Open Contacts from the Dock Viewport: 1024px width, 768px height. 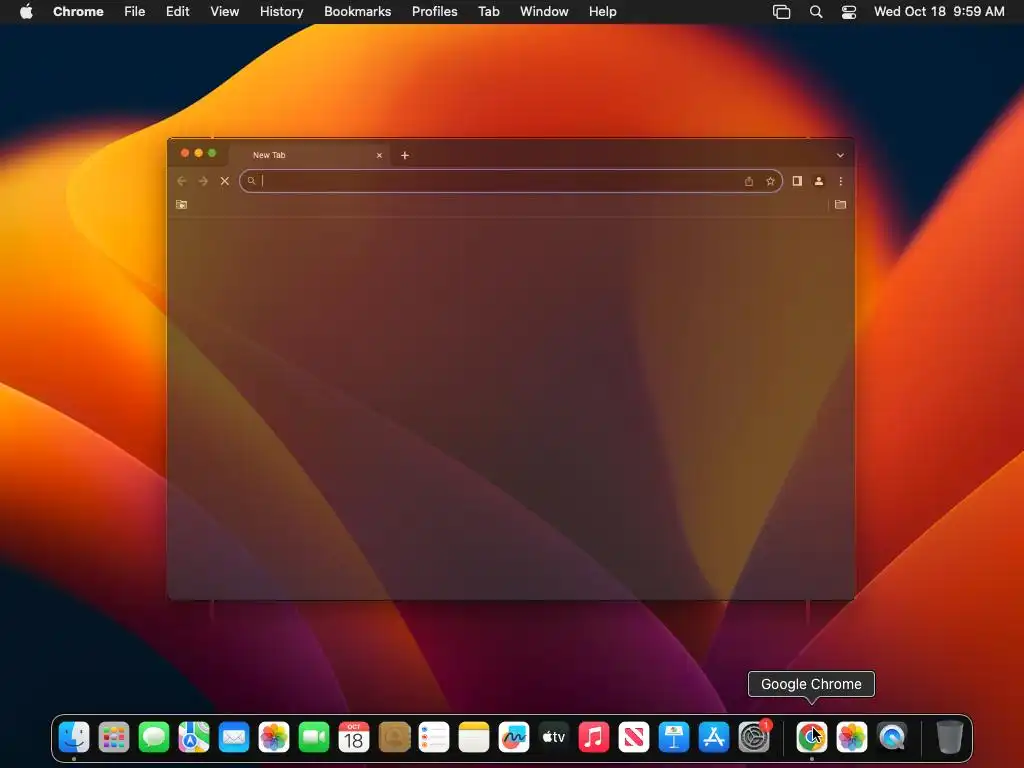click(x=394, y=737)
